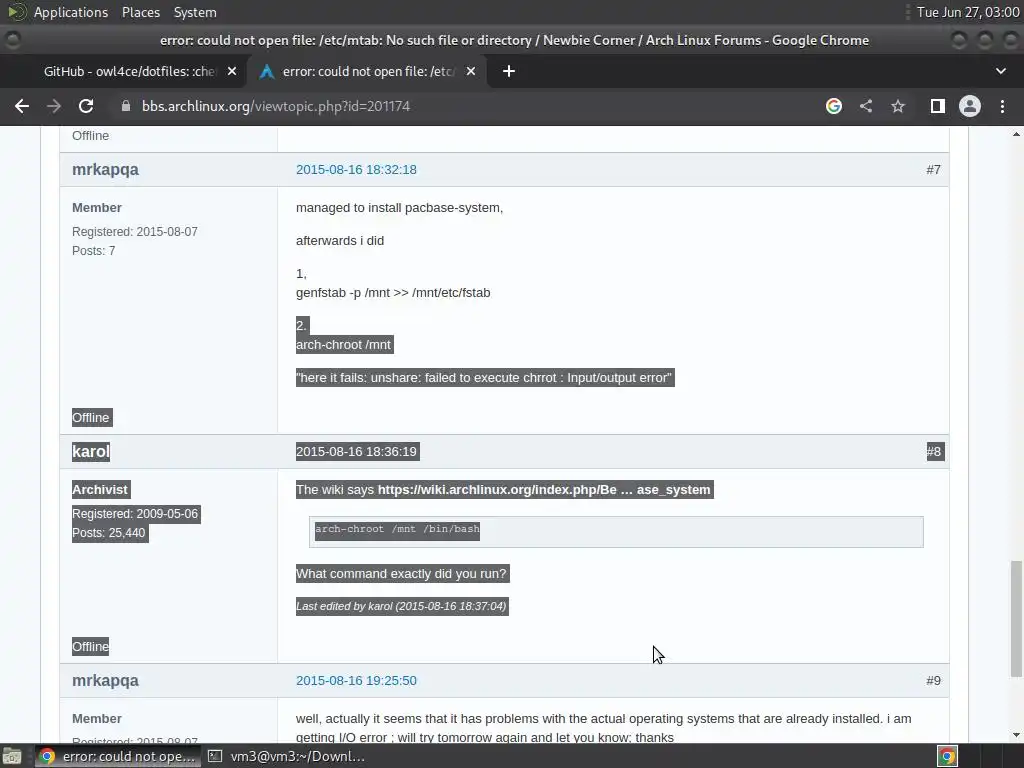Image resolution: width=1024 pixels, height=768 pixels.
Task: Close the GitHub dotfiles tab
Action: [x=232, y=71]
